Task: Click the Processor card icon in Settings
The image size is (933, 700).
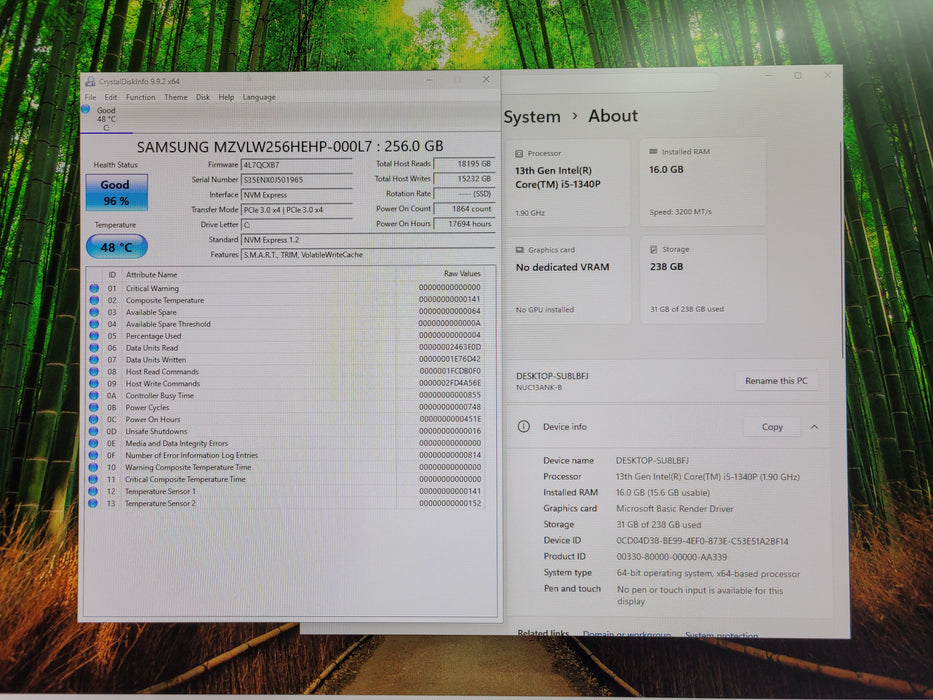Action: click(x=519, y=154)
